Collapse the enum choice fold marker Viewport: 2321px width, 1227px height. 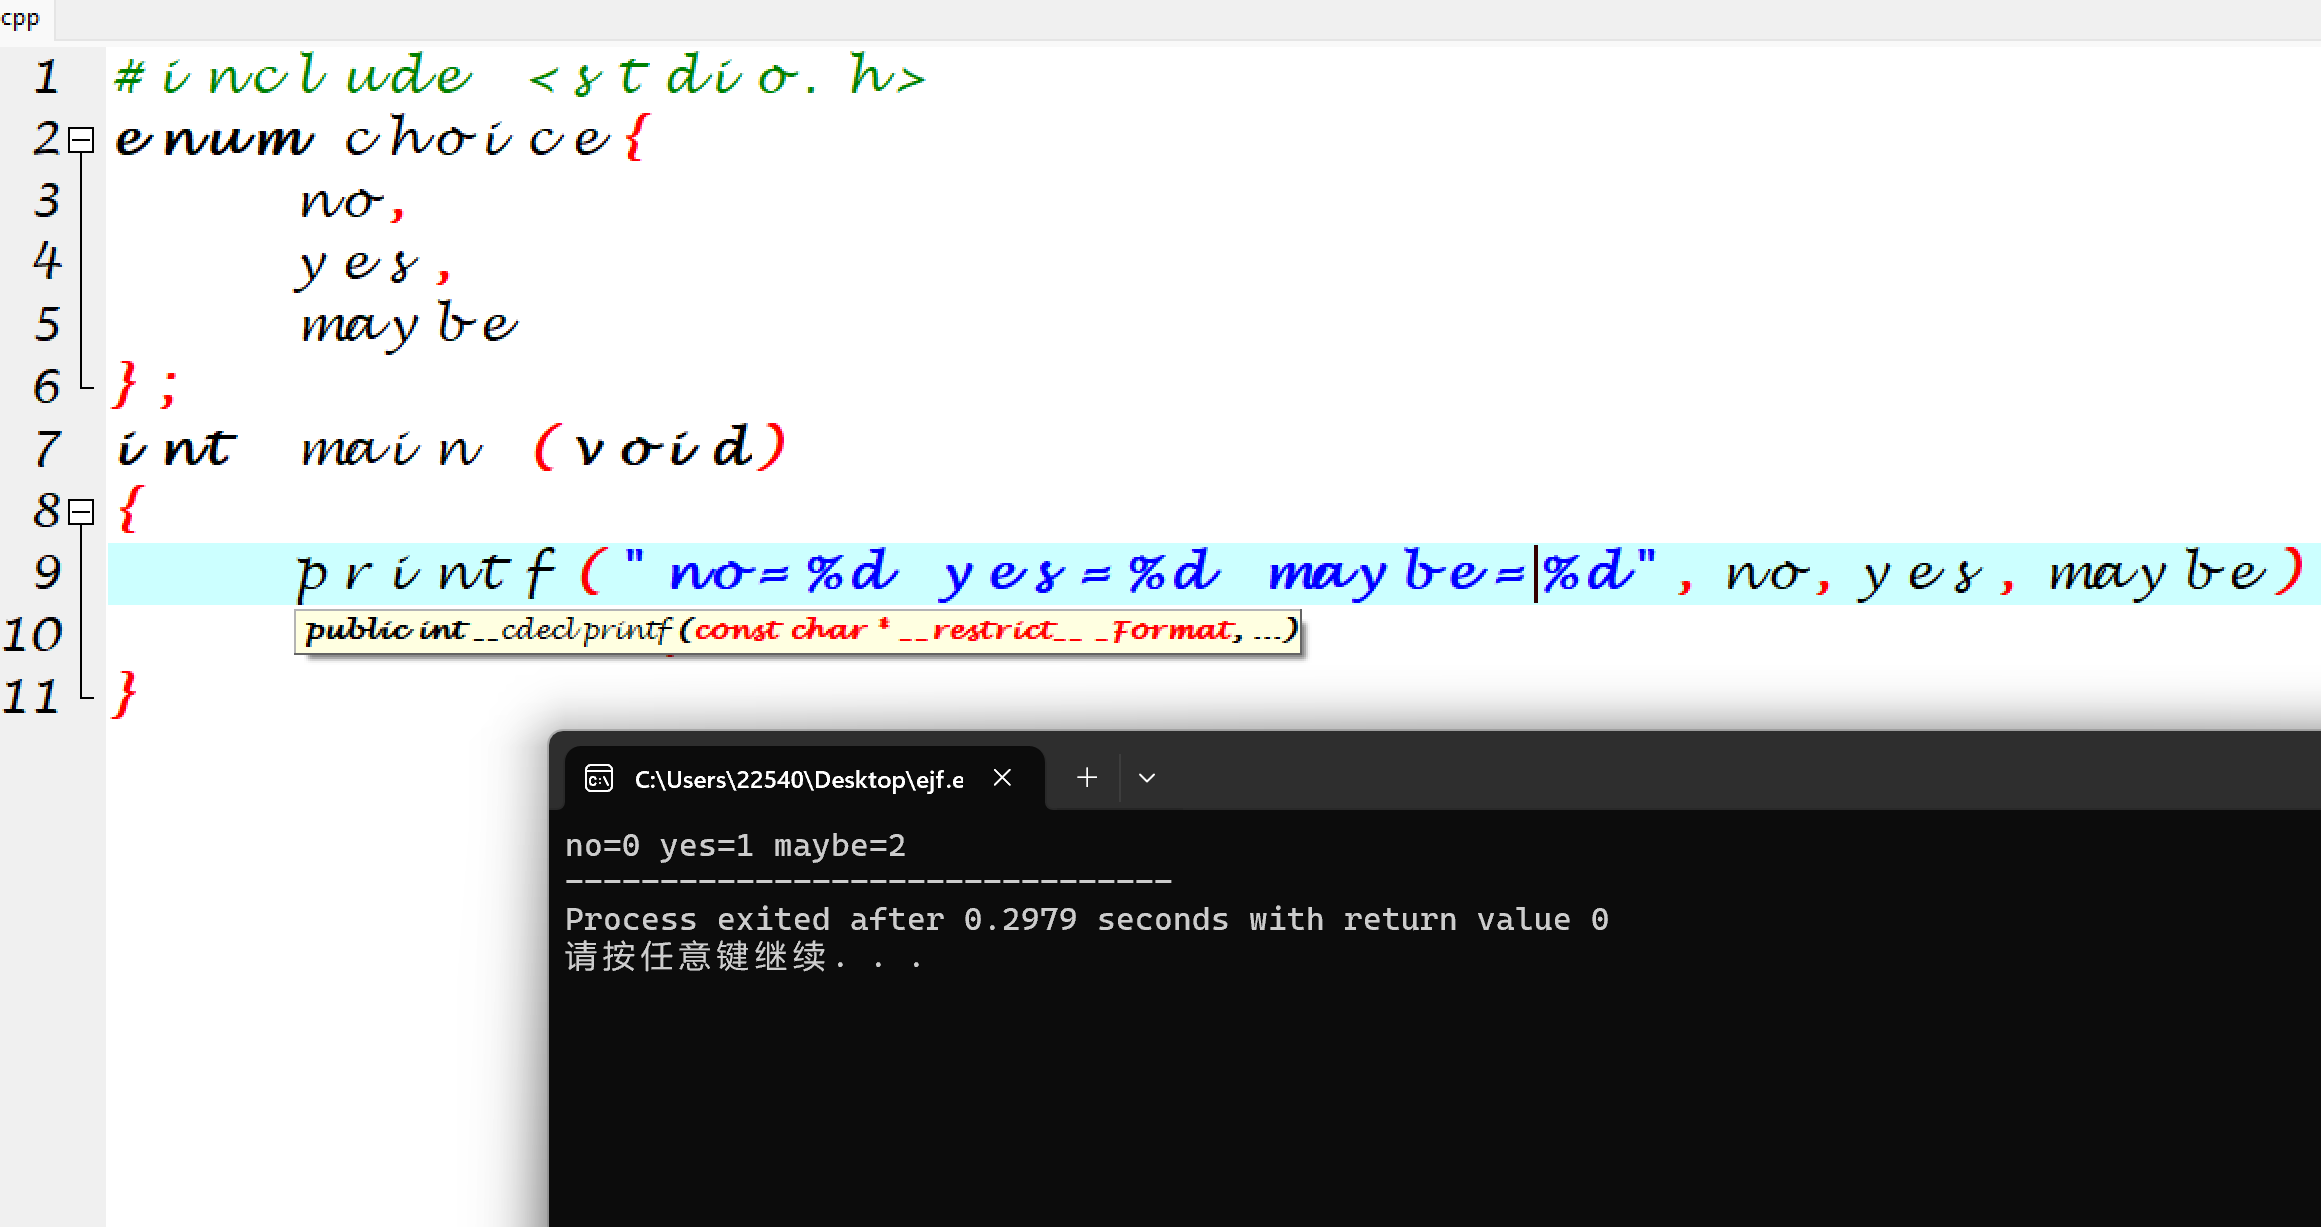point(81,139)
